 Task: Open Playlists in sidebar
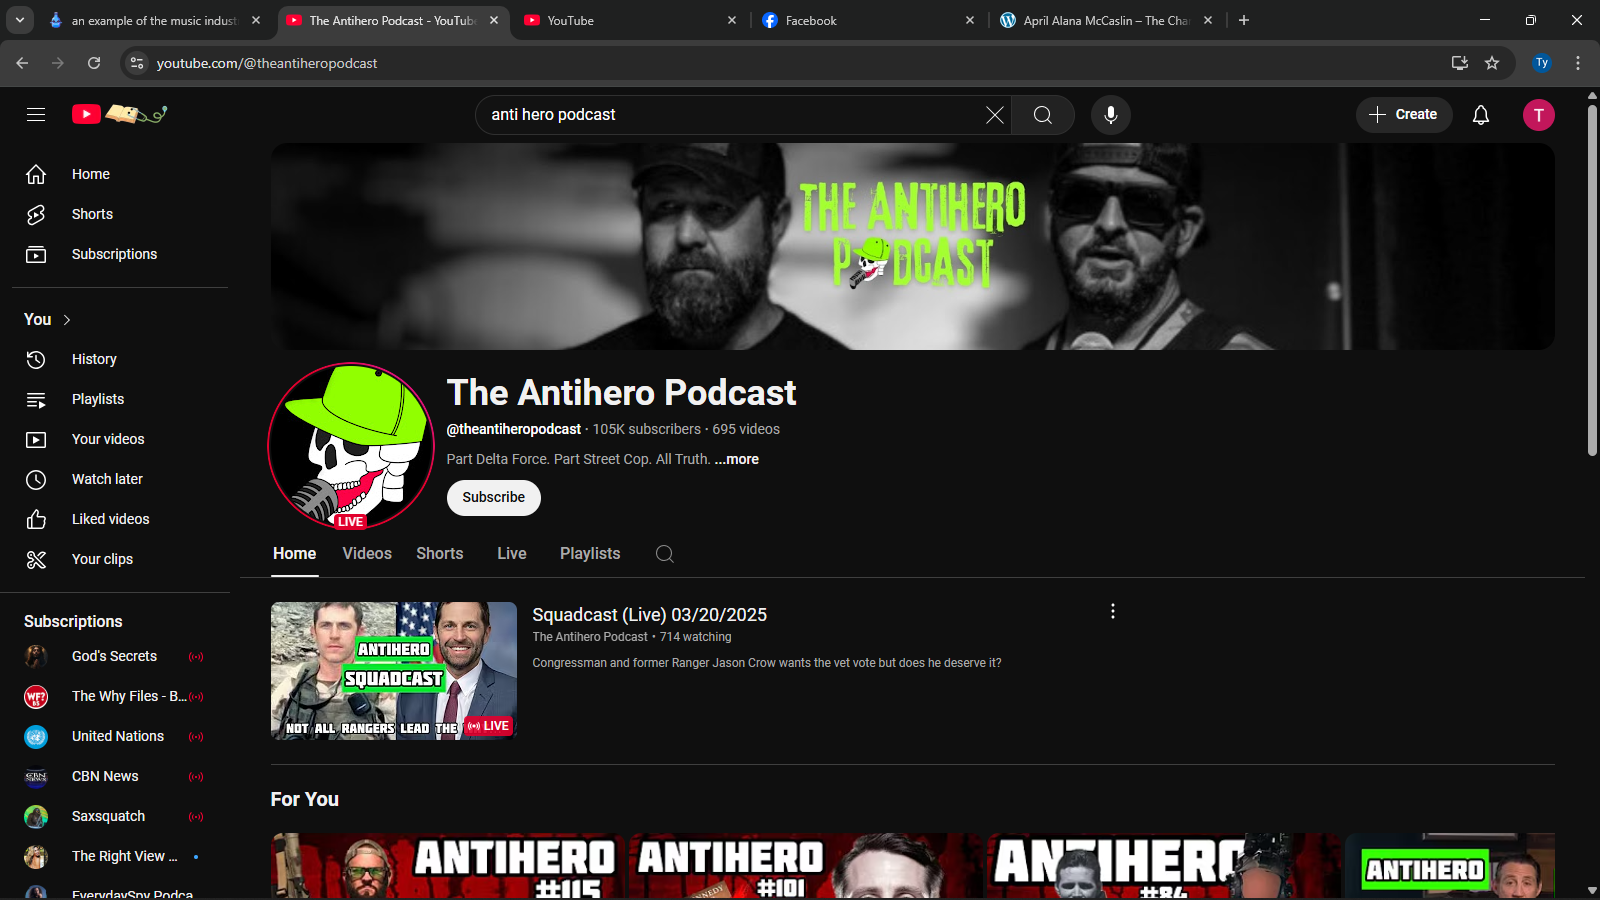[120, 399]
